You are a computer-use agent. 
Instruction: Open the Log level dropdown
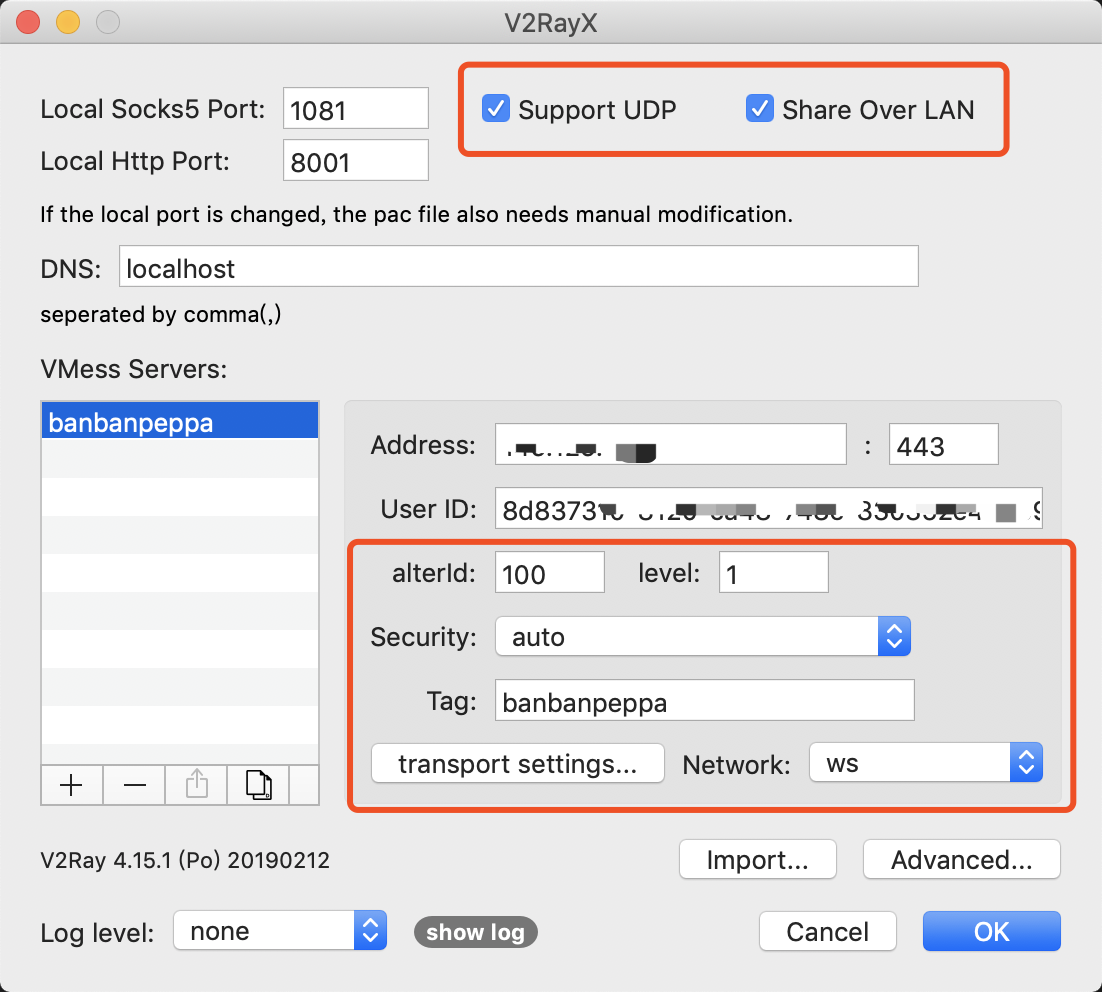[x=280, y=931]
